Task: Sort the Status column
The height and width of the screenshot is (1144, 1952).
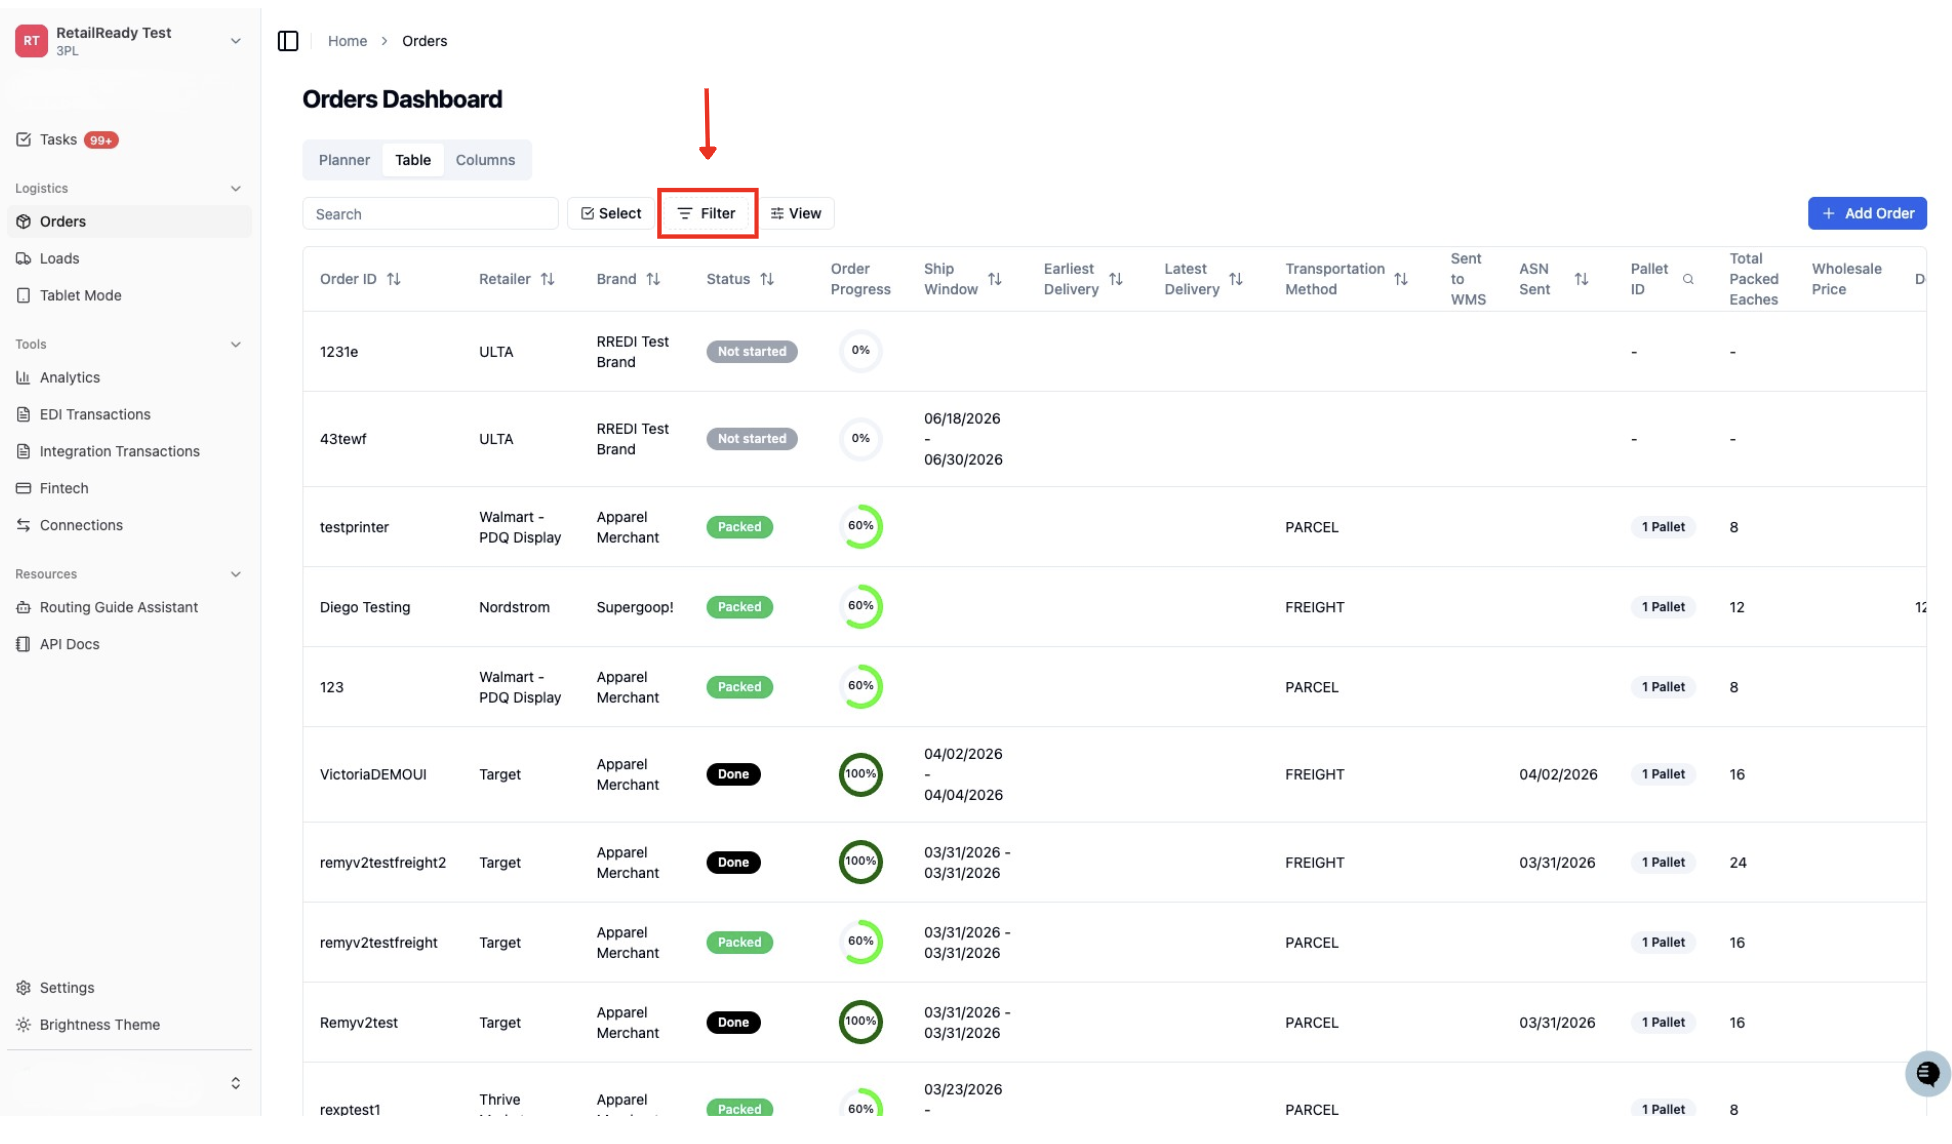Action: [x=767, y=279]
